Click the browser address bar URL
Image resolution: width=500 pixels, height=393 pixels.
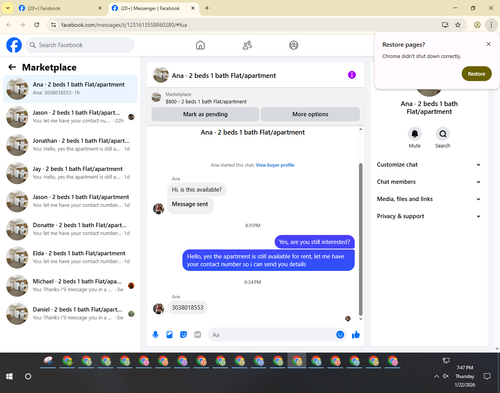click(x=124, y=25)
